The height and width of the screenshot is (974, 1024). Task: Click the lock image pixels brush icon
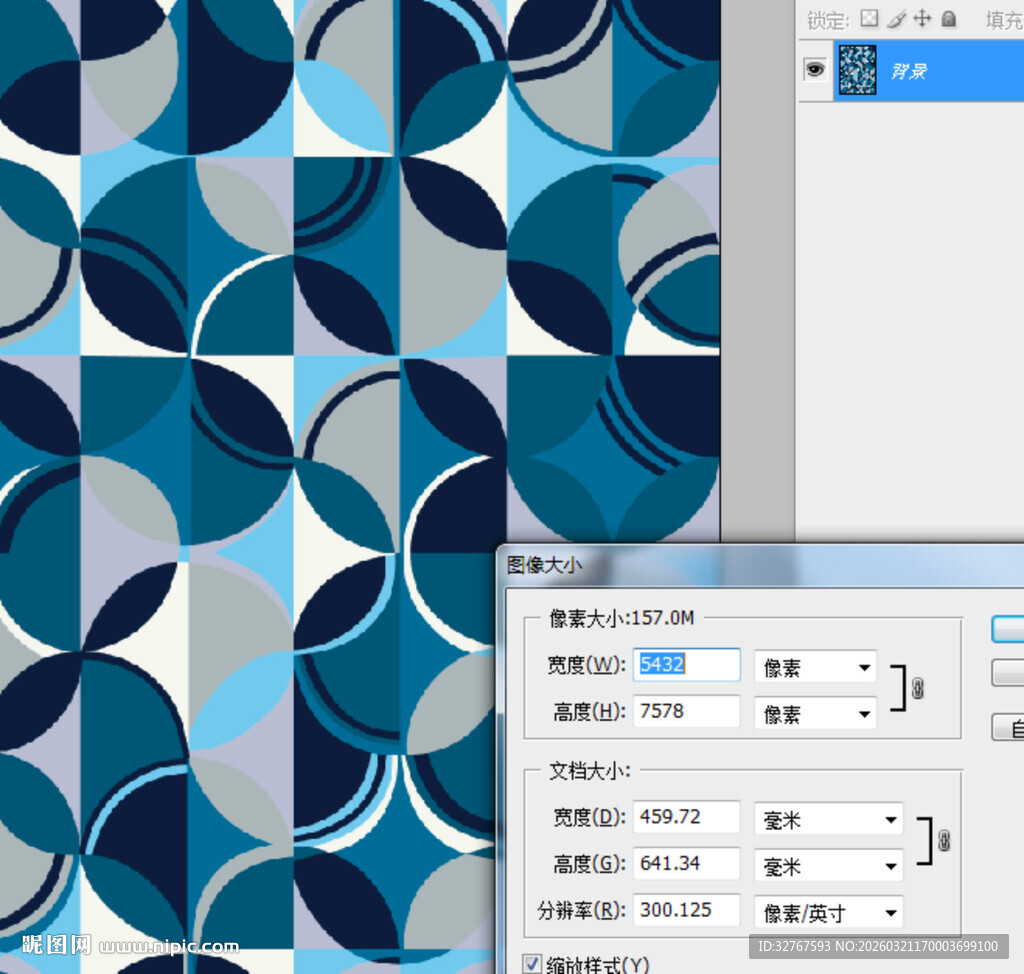(x=896, y=19)
